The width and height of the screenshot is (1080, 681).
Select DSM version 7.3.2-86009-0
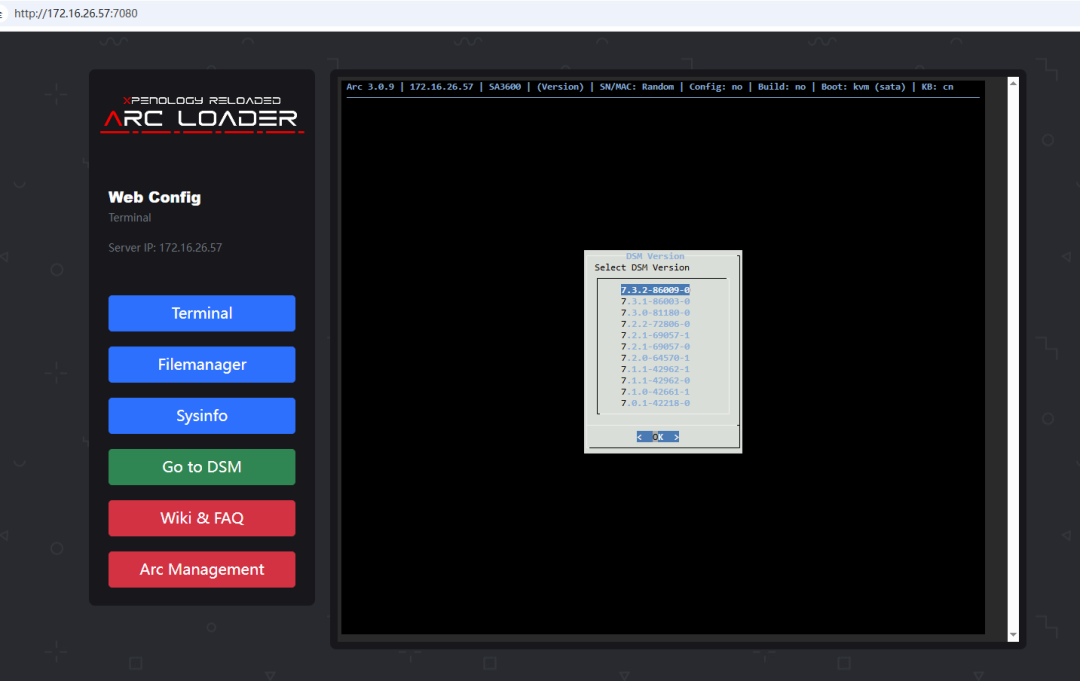click(655, 290)
